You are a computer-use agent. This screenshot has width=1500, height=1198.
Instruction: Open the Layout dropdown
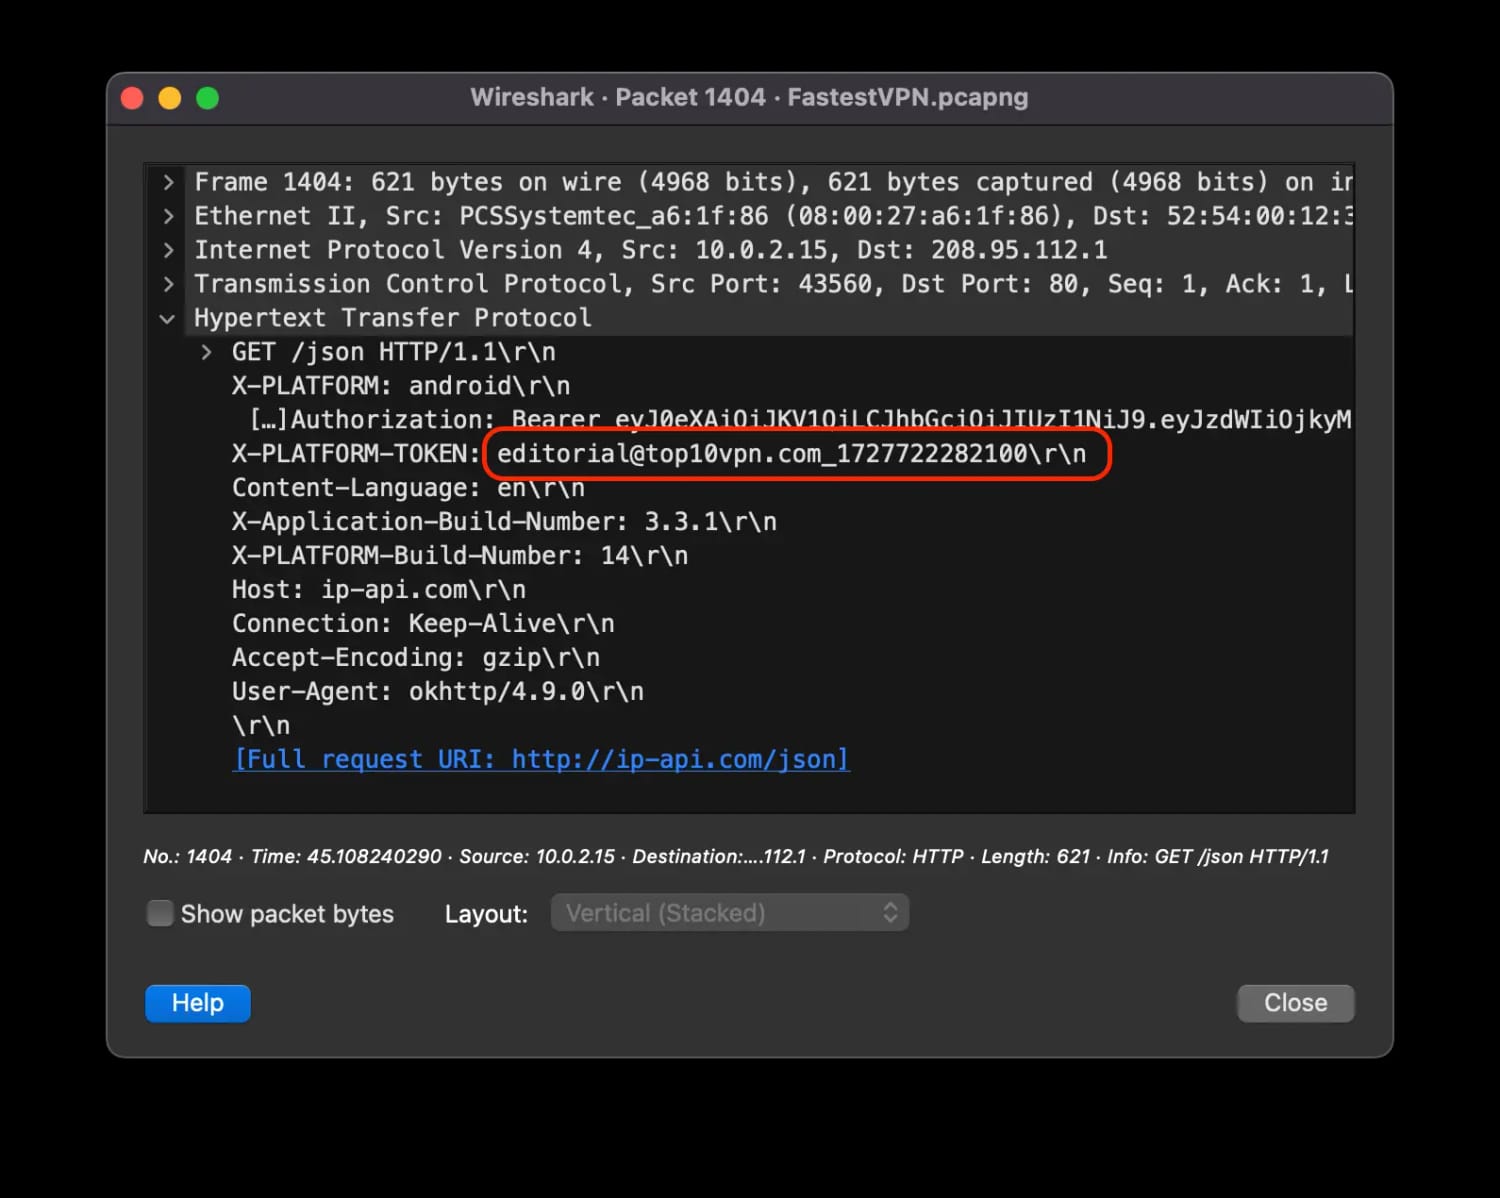(x=729, y=913)
